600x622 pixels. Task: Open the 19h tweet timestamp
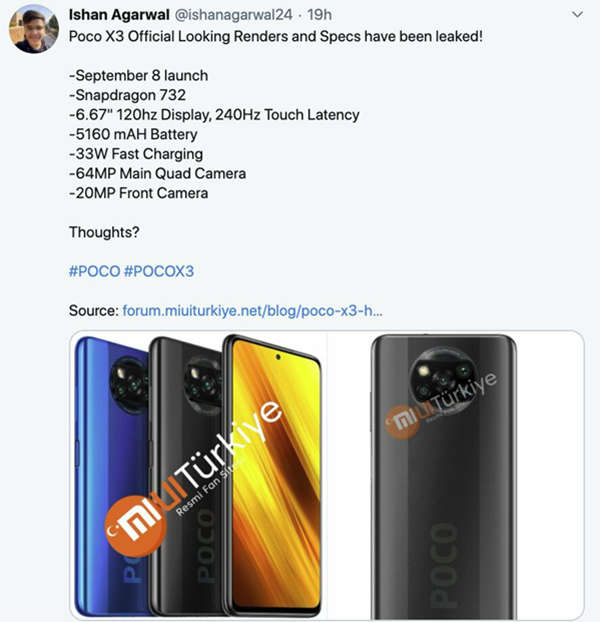coord(320,15)
